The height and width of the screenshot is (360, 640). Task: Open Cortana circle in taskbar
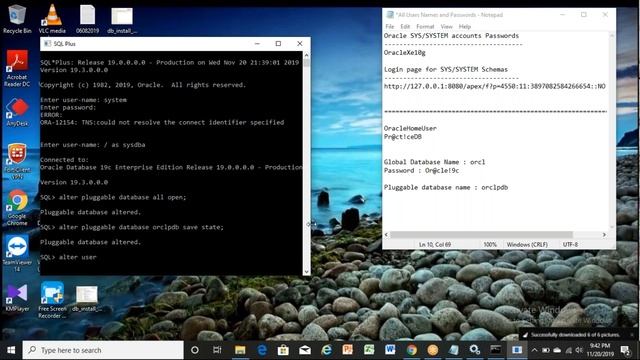pyautogui.click(x=195, y=350)
